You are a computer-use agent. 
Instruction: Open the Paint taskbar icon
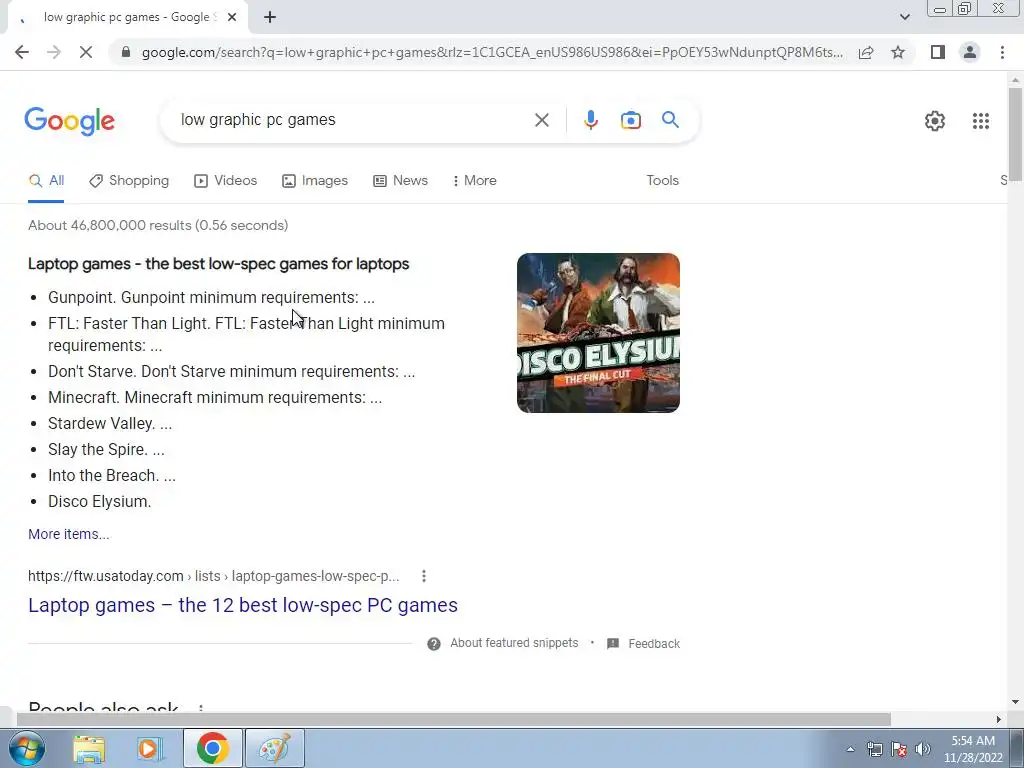pyautogui.click(x=274, y=748)
